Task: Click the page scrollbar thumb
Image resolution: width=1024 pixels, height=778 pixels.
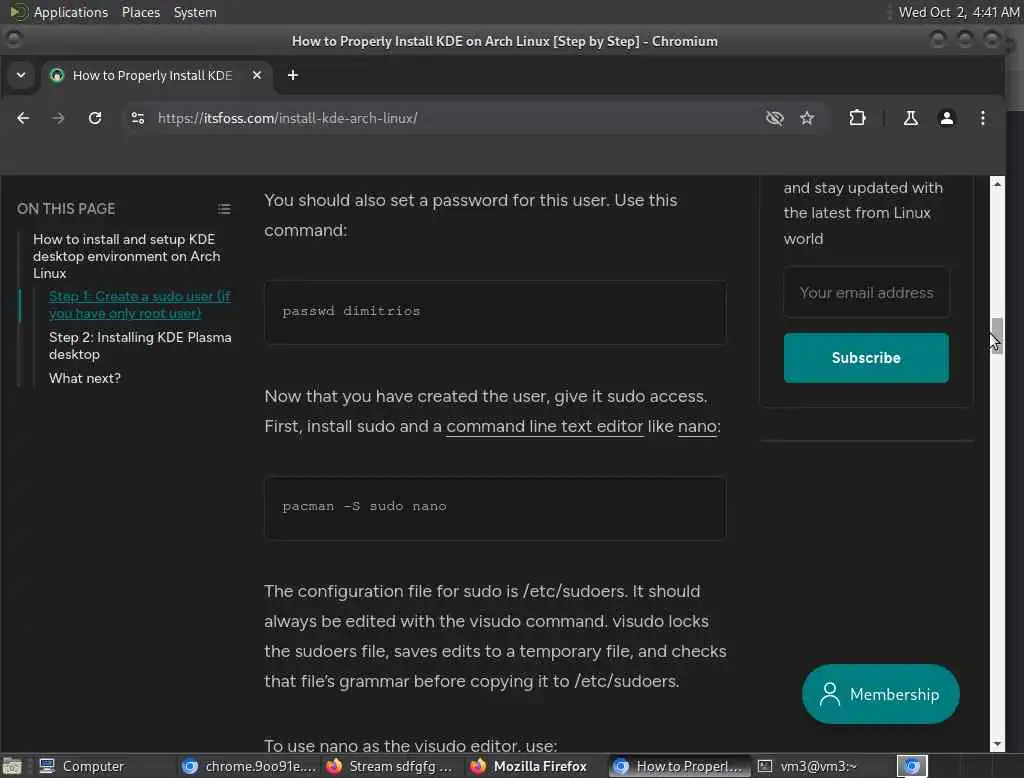Action: pyautogui.click(x=997, y=335)
